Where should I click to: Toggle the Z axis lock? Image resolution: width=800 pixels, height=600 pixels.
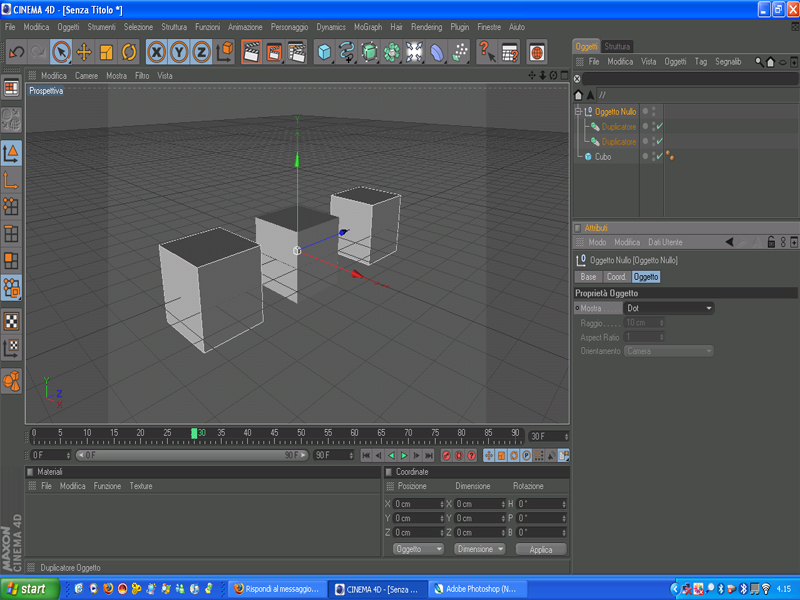point(201,52)
